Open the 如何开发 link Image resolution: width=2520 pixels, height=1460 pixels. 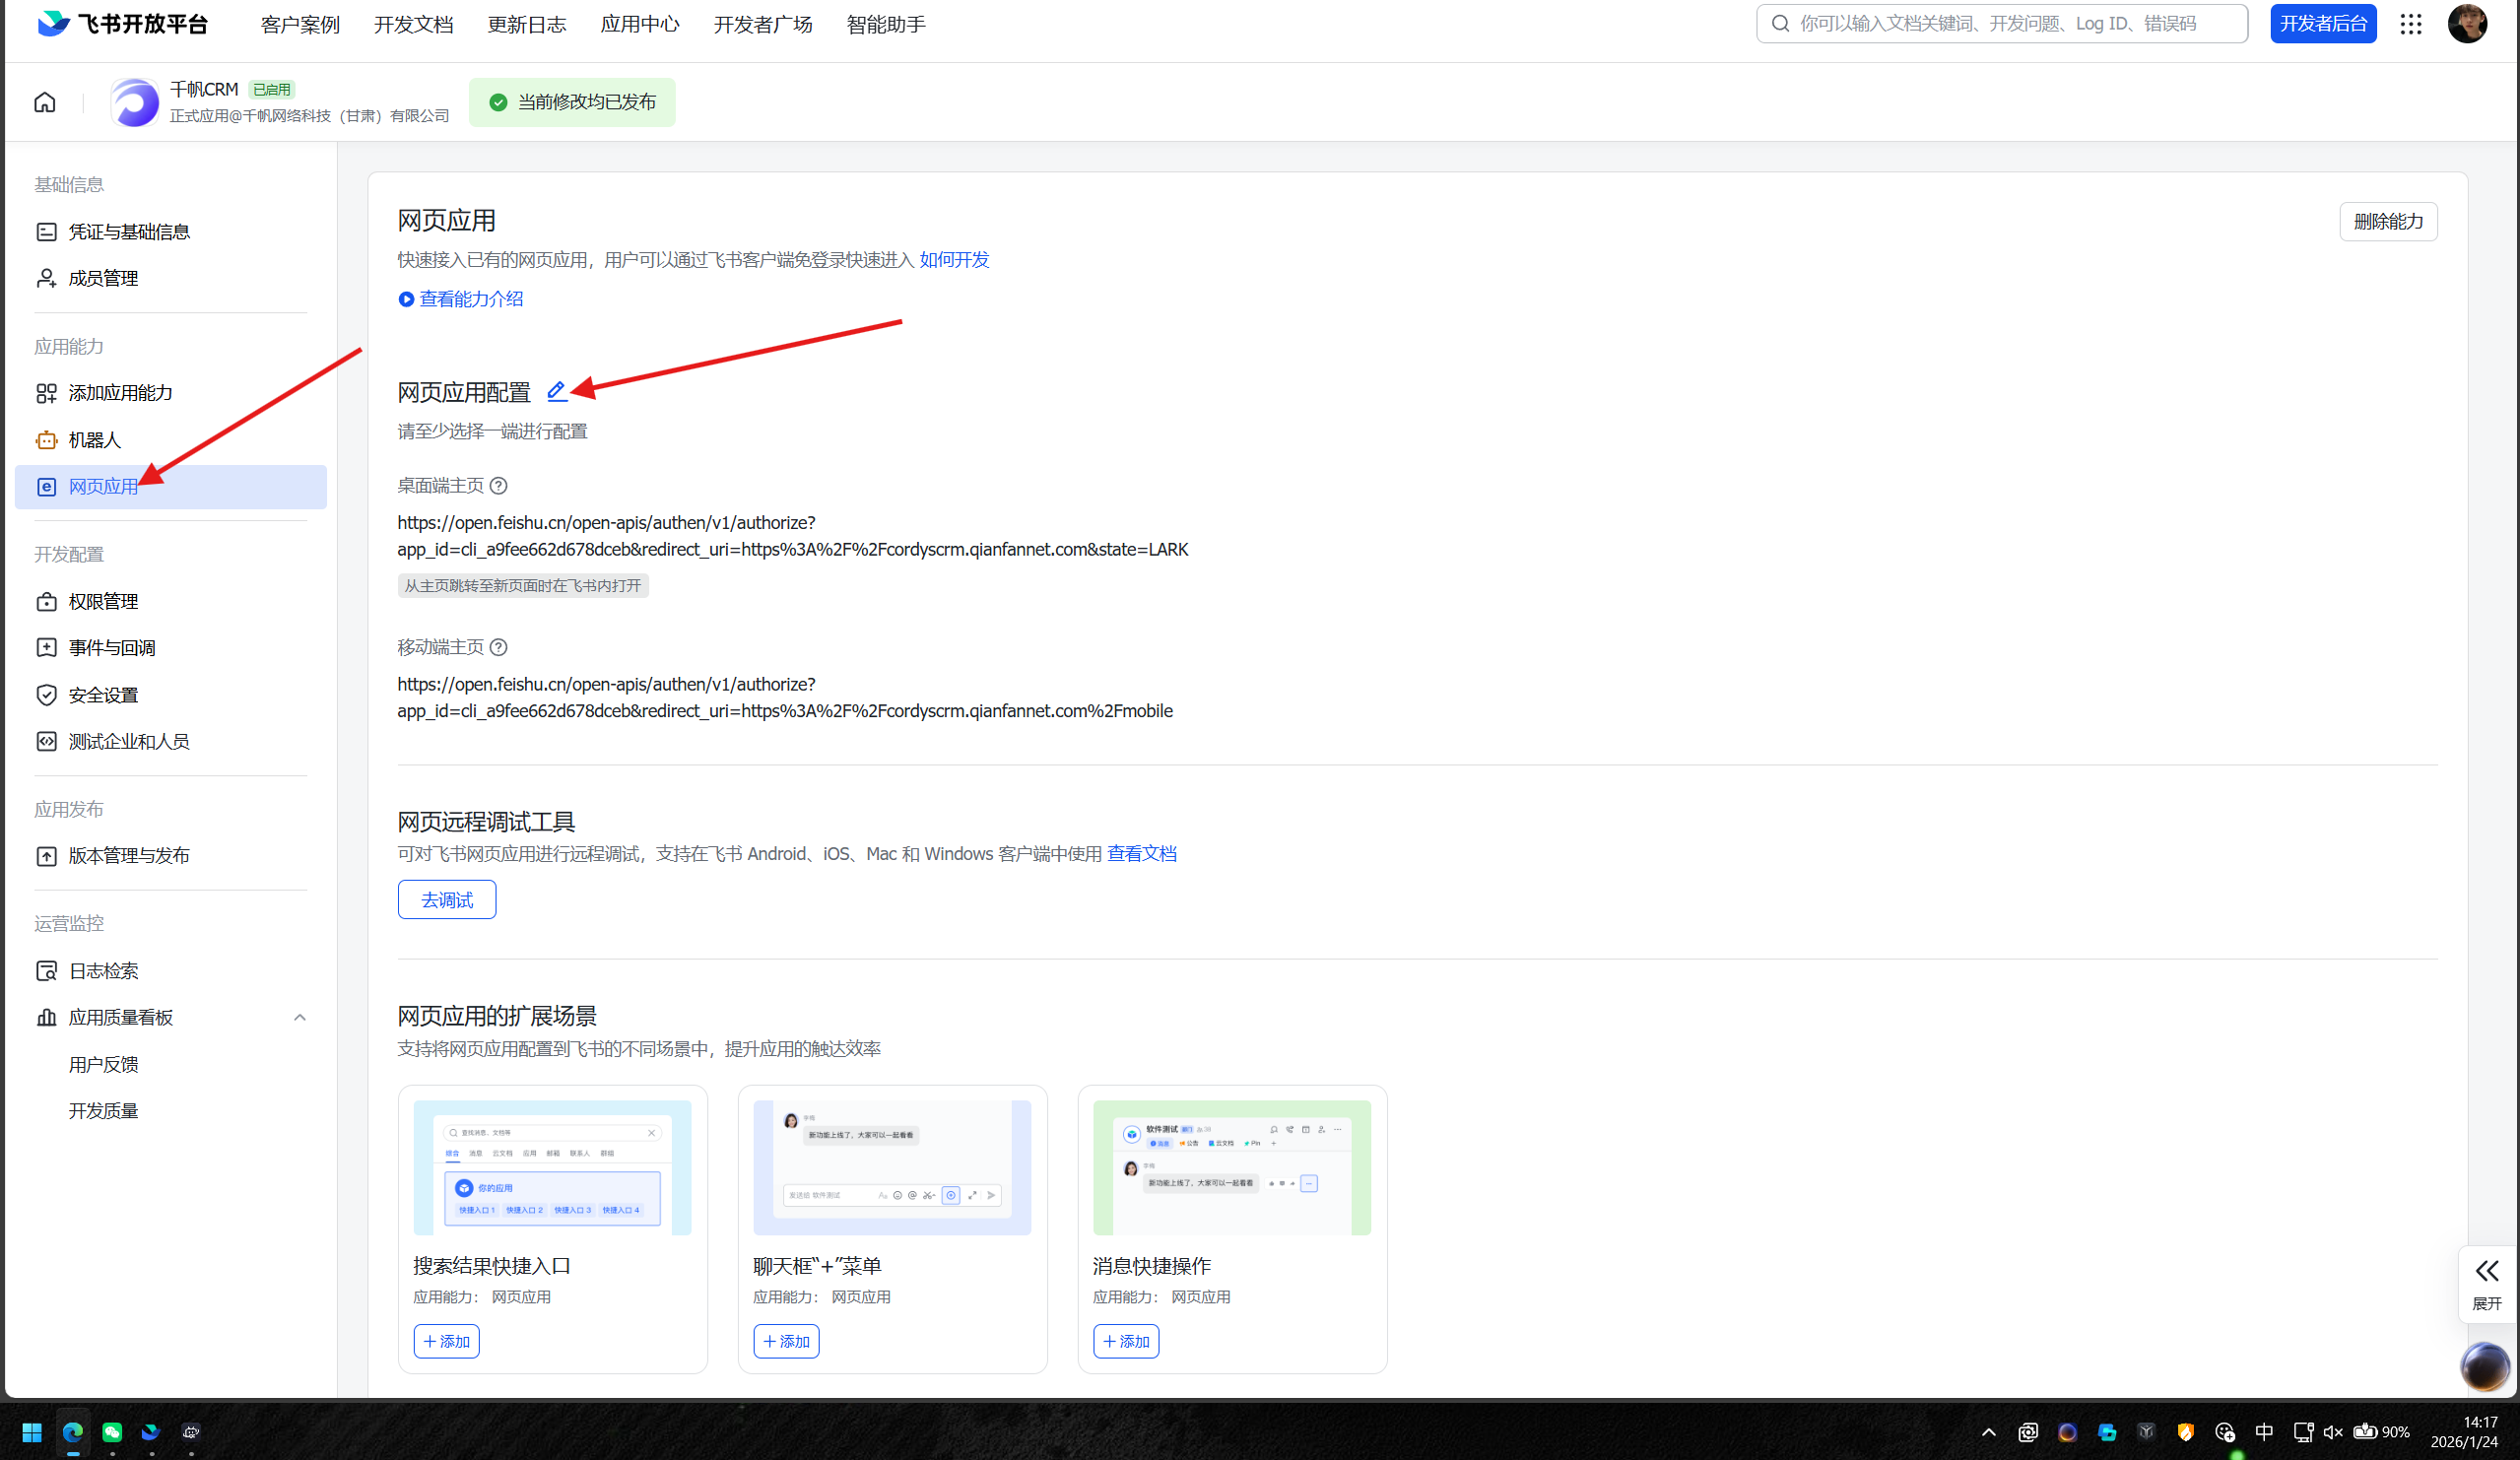953,260
